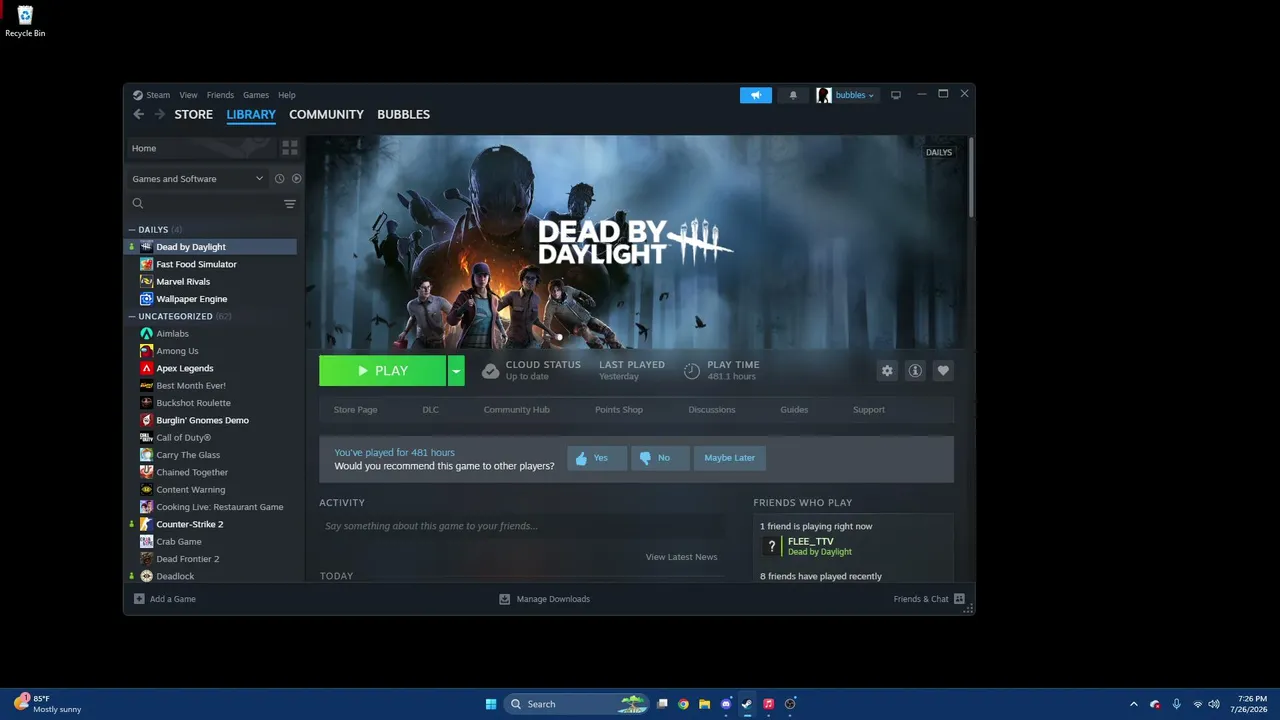Open the Friends & Chat icon
Image resolution: width=1280 pixels, height=720 pixels.
click(959, 599)
